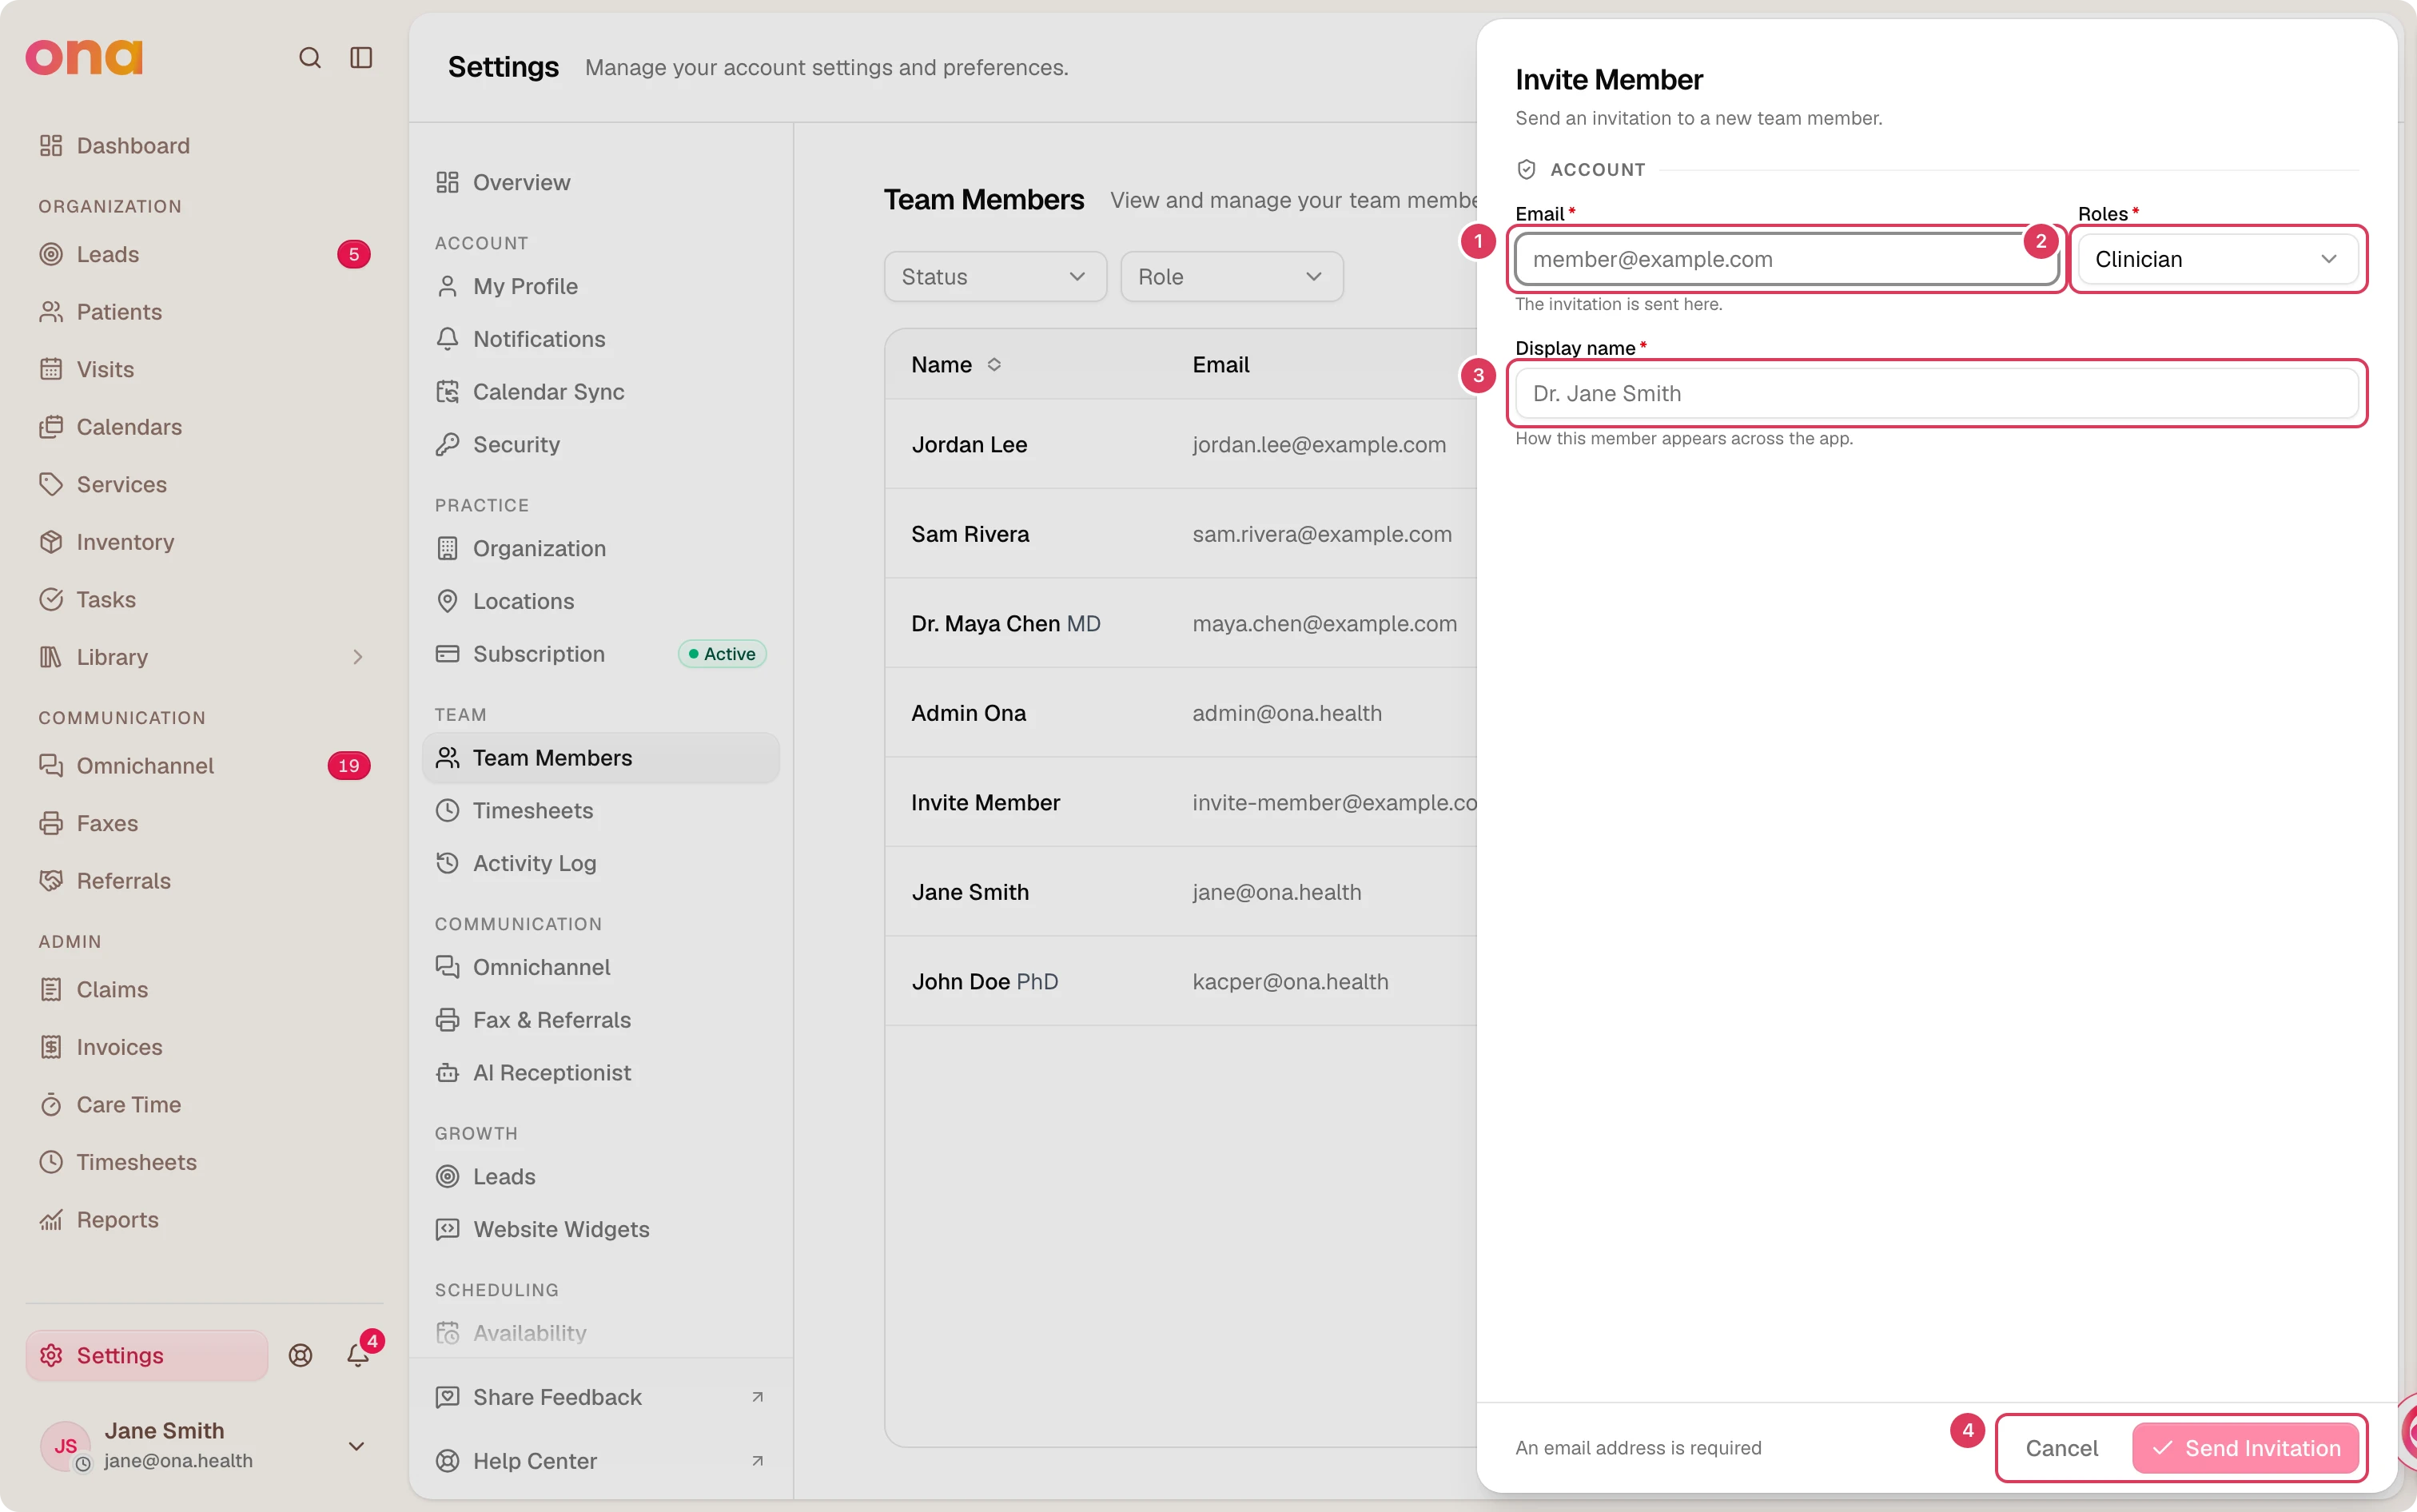This screenshot has height=1512, width=2417.
Task: Click the JS user avatar
Action: 66,1446
